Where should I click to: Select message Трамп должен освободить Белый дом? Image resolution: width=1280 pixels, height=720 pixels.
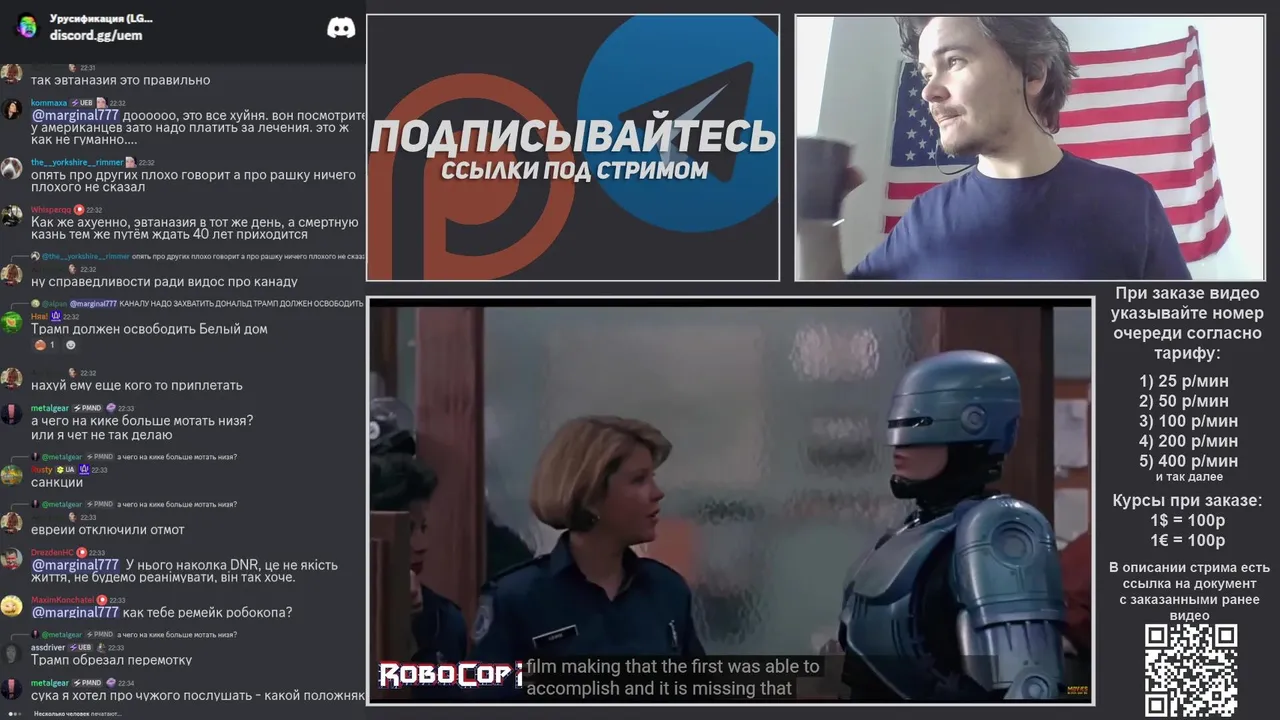tap(149, 329)
